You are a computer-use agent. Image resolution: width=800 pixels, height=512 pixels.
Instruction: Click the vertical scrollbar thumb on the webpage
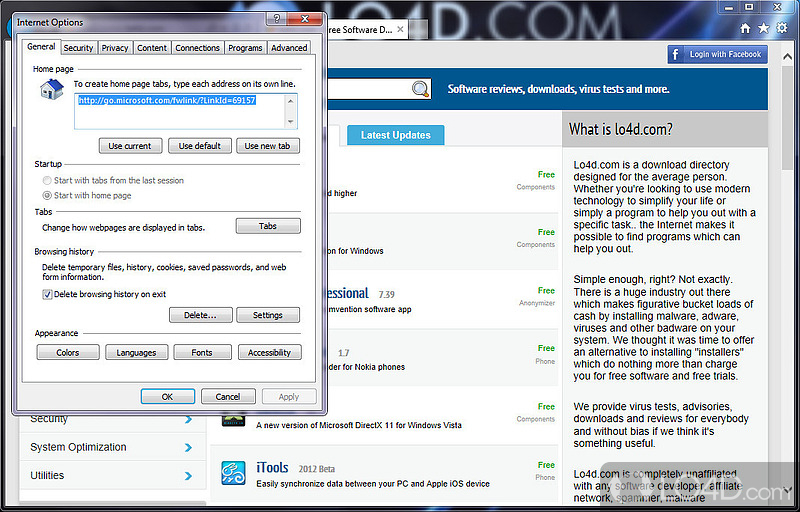tap(787, 117)
